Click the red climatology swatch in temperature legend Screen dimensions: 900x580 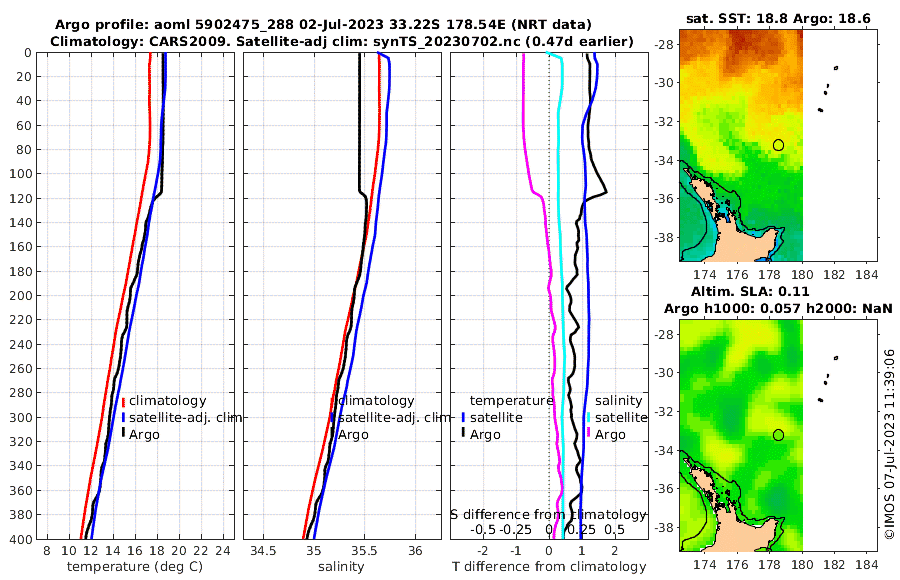[x=123, y=401]
